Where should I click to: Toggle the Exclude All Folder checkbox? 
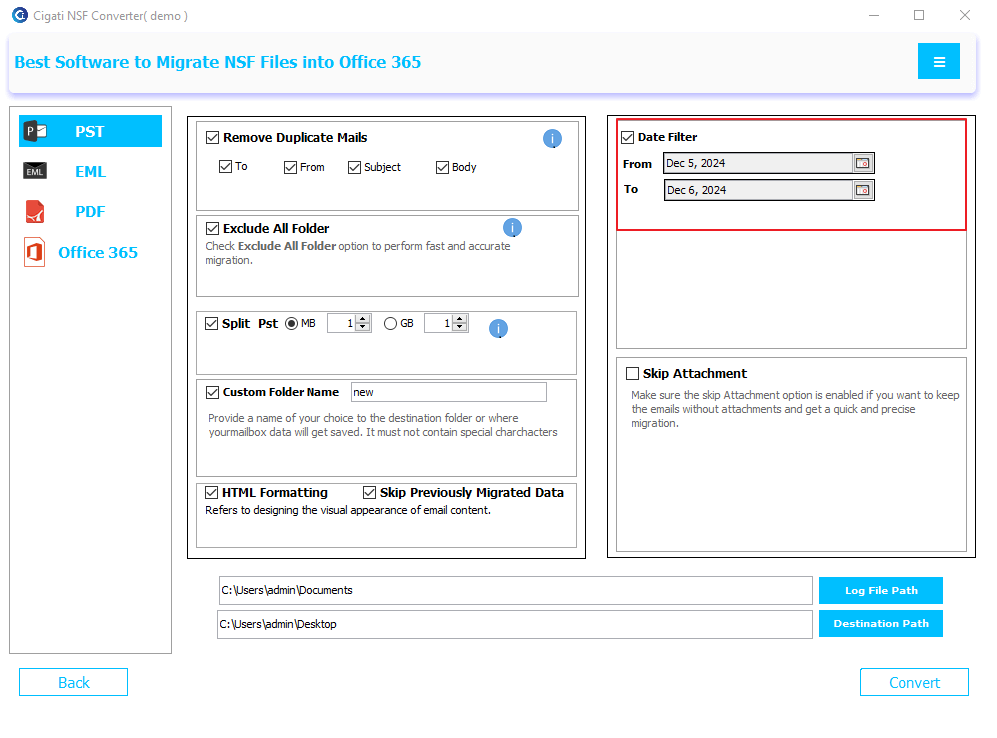[x=212, y=228]
